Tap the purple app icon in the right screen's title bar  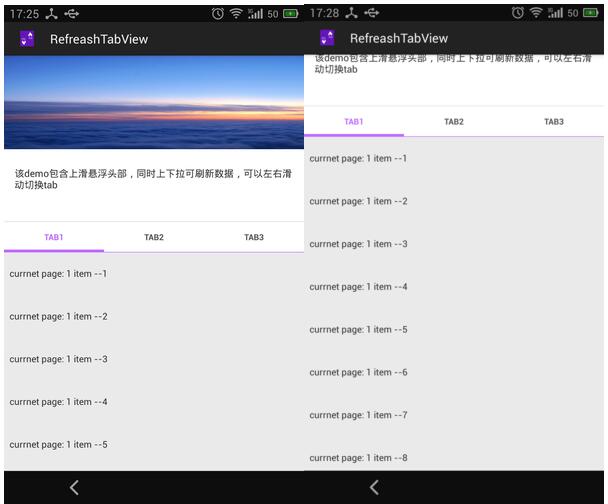pos(327,38)
